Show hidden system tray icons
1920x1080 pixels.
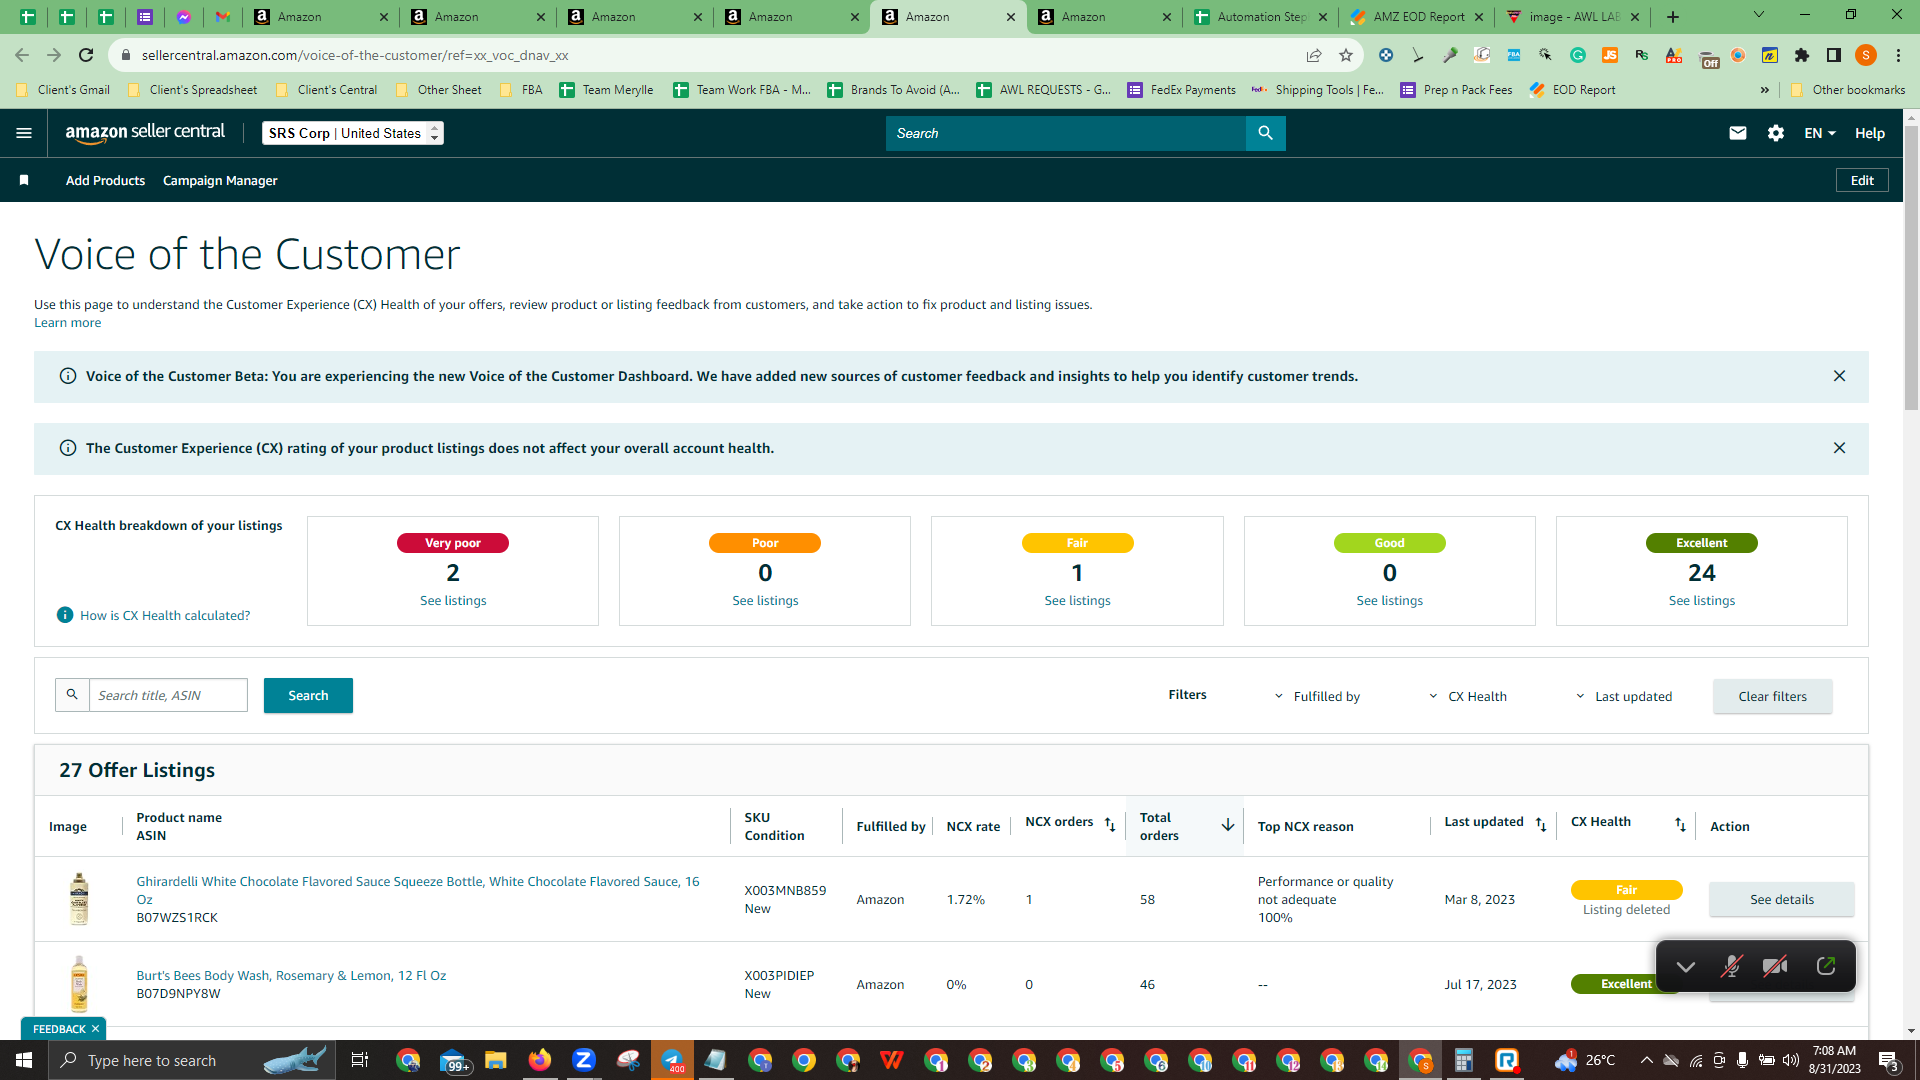tap(1646, 1060)
